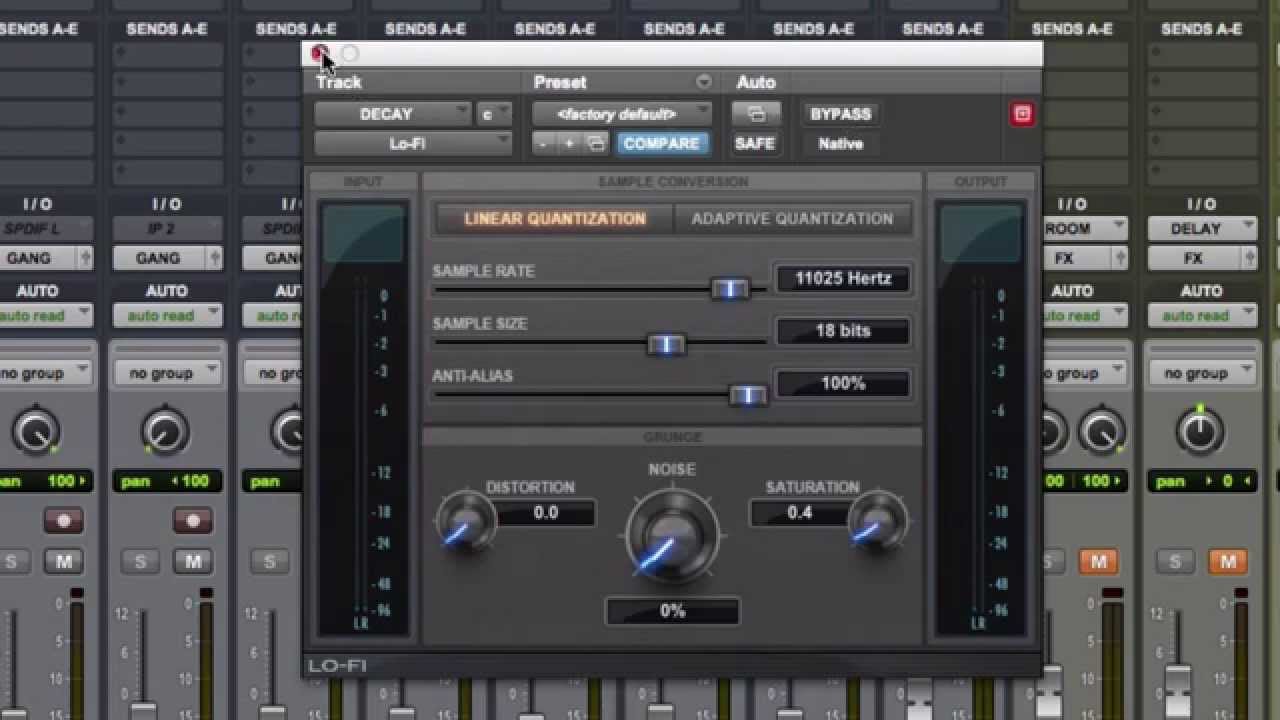Image resolution: width=1280 pixels, height=720 pixels.
Task: Unmute the ROOM channel
Action: click(x=1098, y=562)
